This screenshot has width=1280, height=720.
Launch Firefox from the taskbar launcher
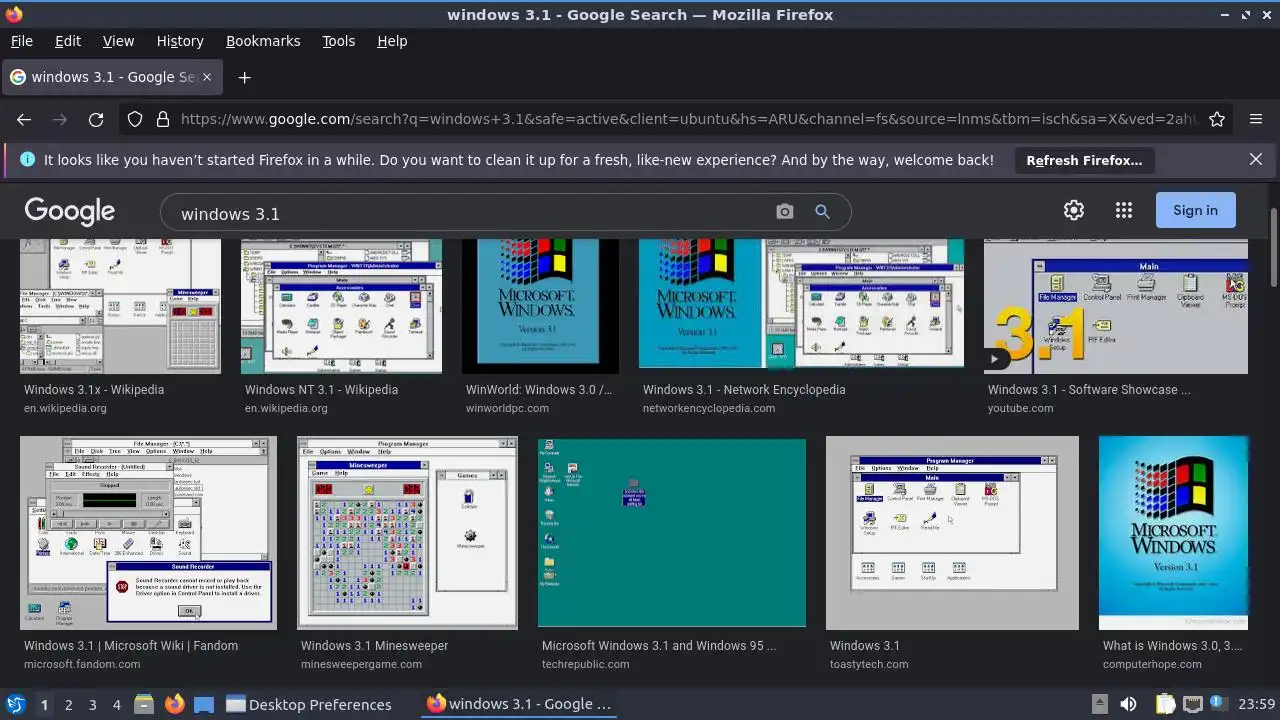pos(175,704)
